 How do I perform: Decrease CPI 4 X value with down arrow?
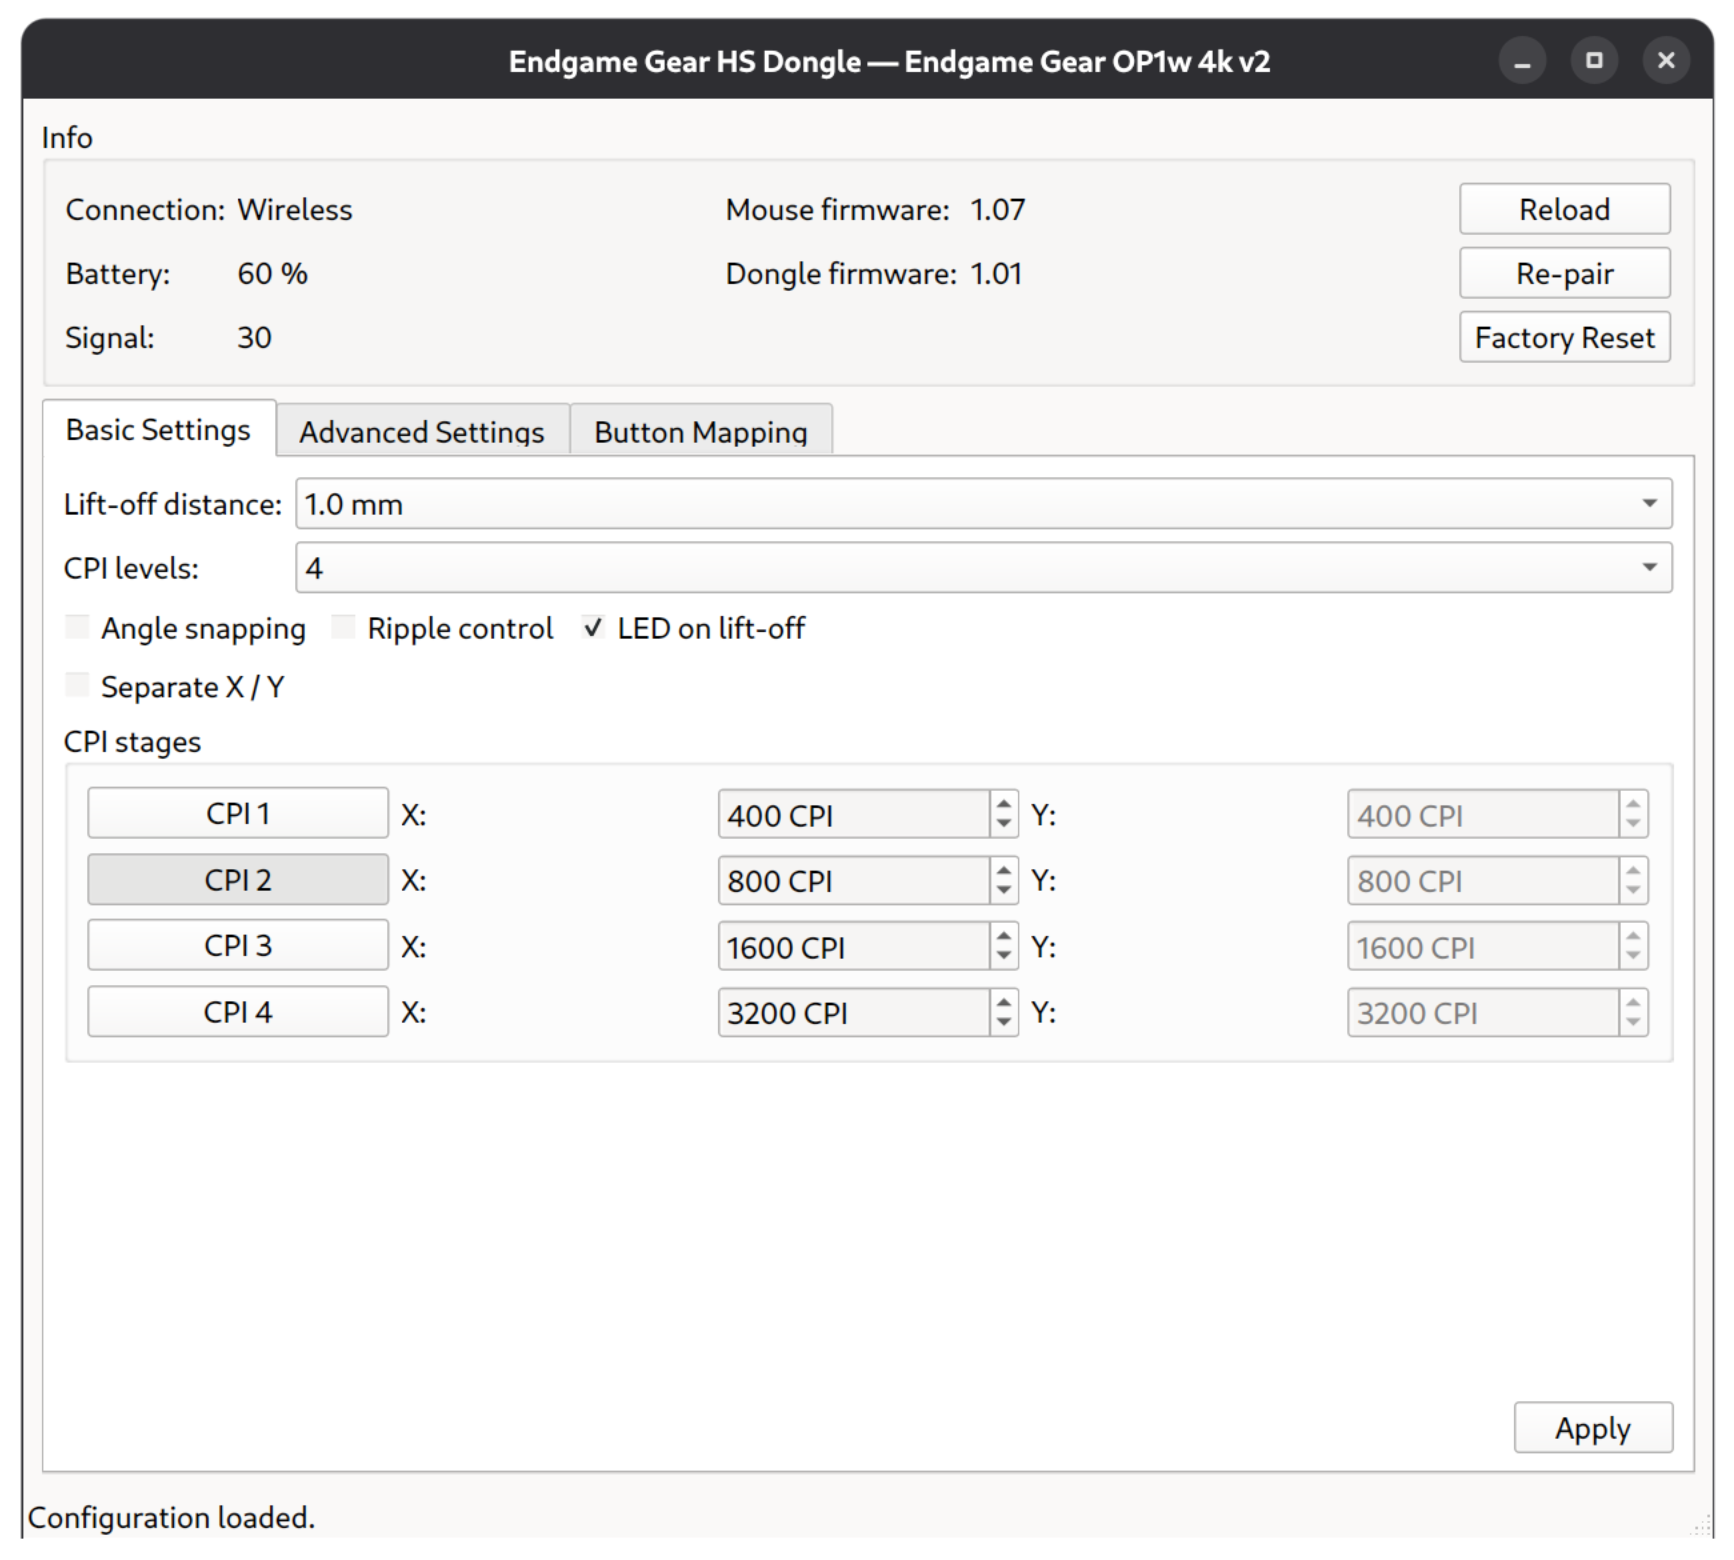(1004, 1023)
